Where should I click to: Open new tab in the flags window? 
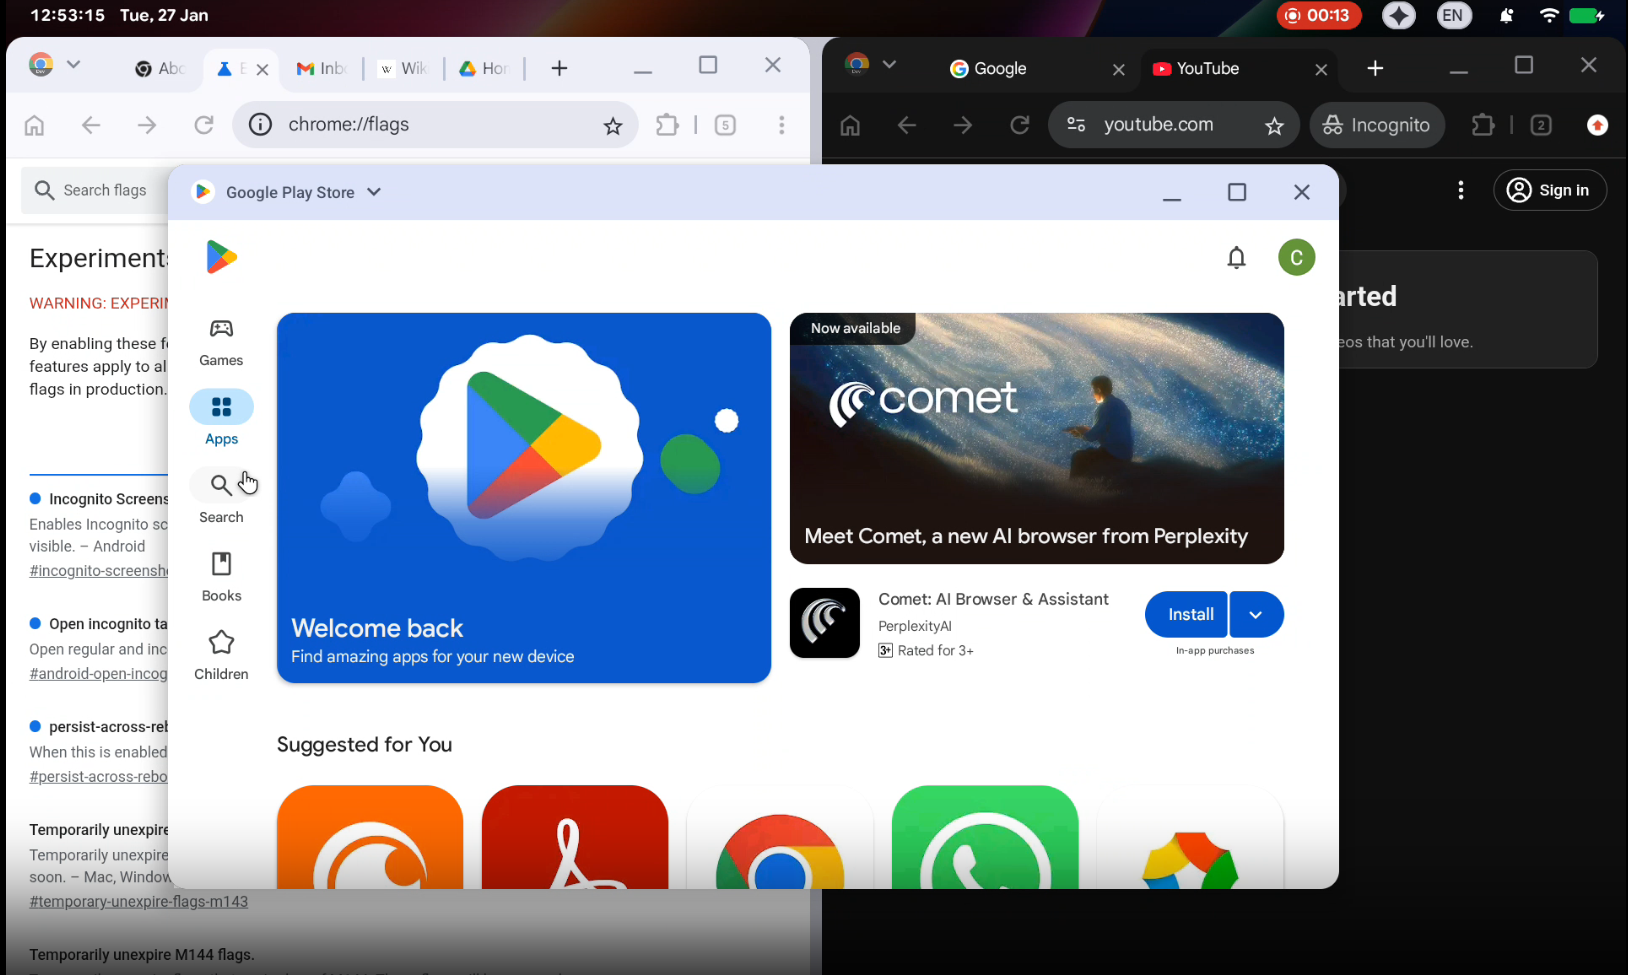(x=559, y=68)
